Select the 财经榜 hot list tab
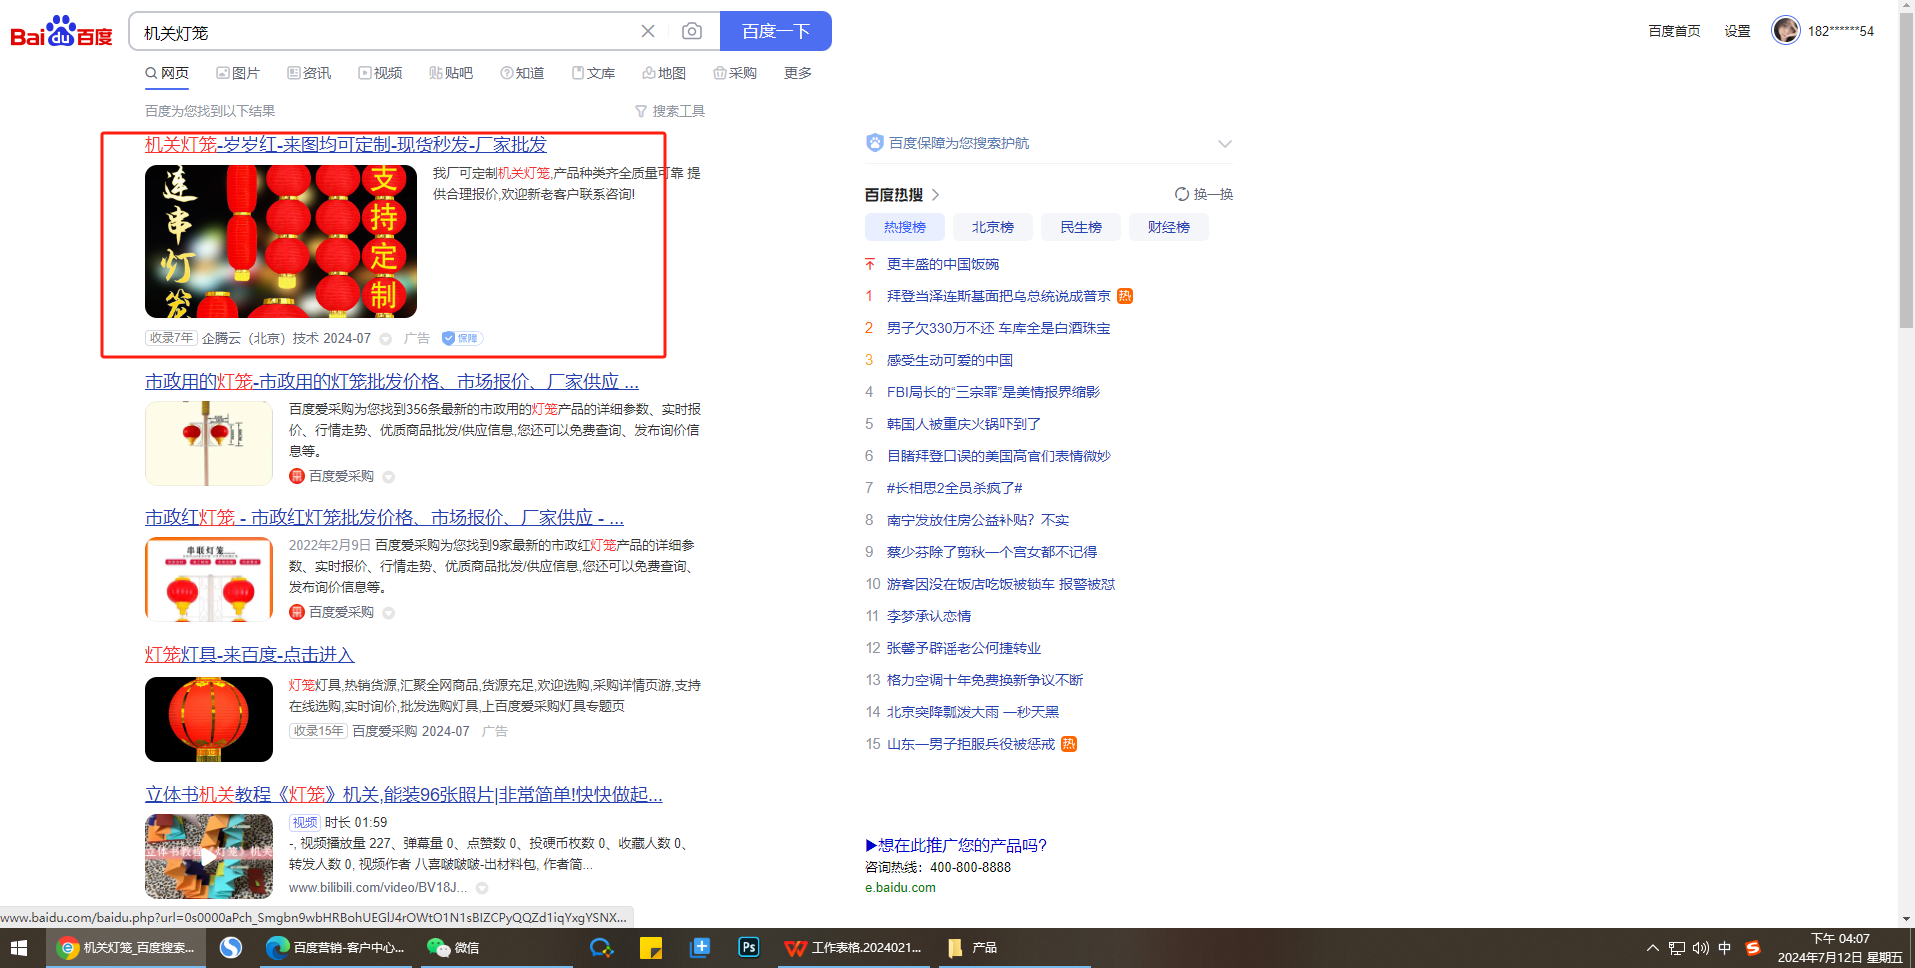Screen dimensions: 1915x968 point(1168,227)
